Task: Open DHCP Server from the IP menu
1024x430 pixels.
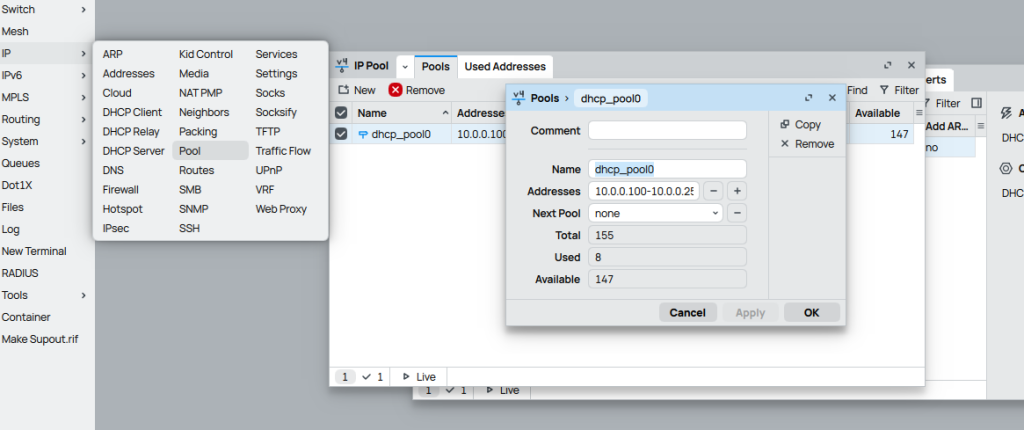Action: point(133,151)
